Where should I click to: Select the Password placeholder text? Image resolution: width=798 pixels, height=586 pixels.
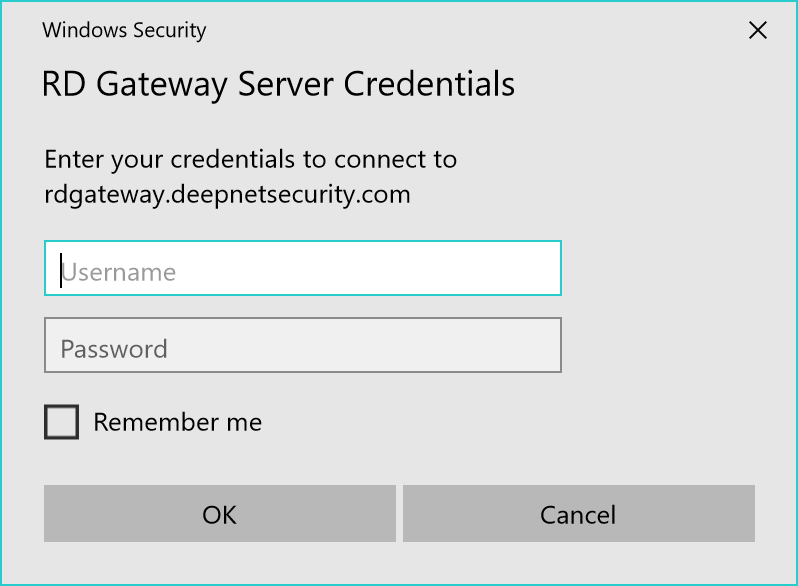click(114, 349)
